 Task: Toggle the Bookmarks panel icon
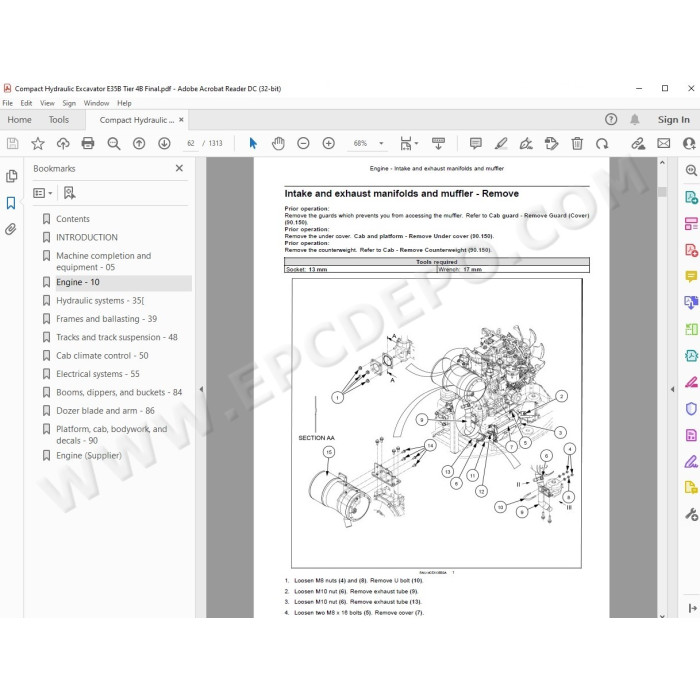coord(11,203)
